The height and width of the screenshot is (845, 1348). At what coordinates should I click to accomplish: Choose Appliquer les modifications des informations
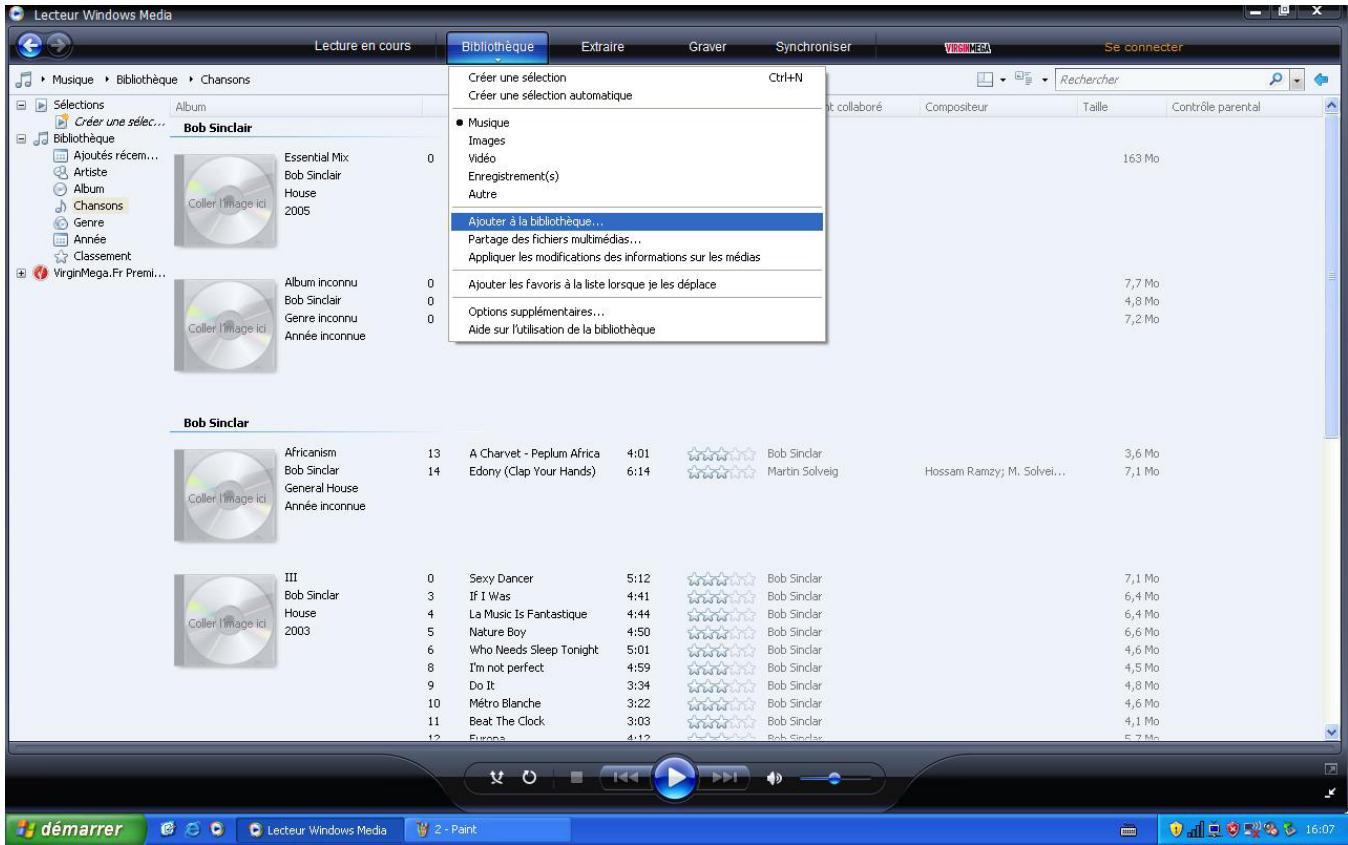click(x=637, y=257)
